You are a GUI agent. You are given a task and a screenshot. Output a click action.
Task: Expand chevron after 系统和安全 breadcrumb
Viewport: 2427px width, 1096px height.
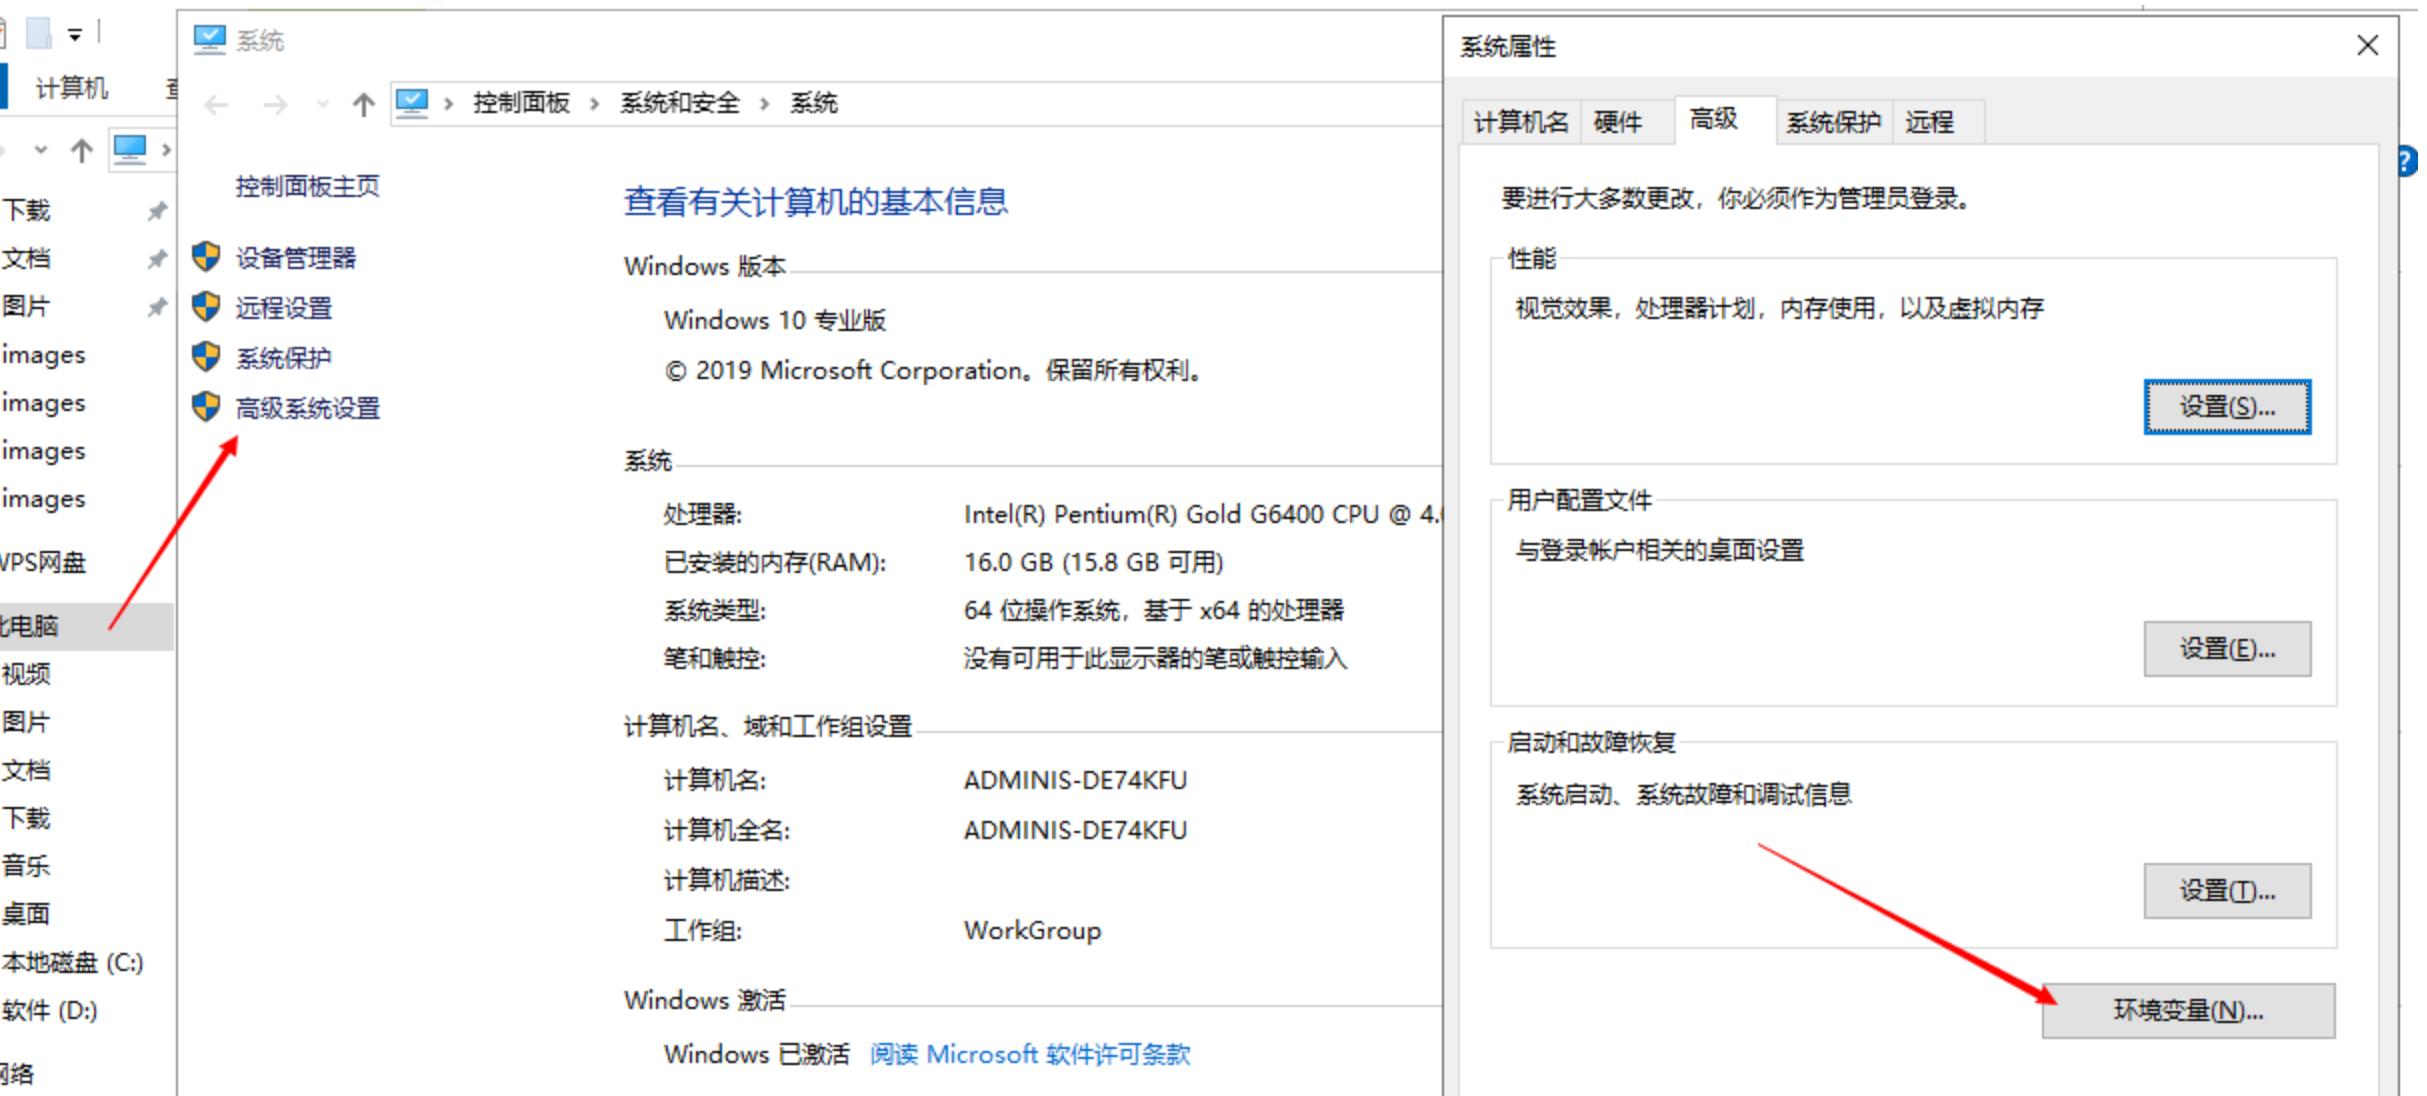[x=765, y=104]
